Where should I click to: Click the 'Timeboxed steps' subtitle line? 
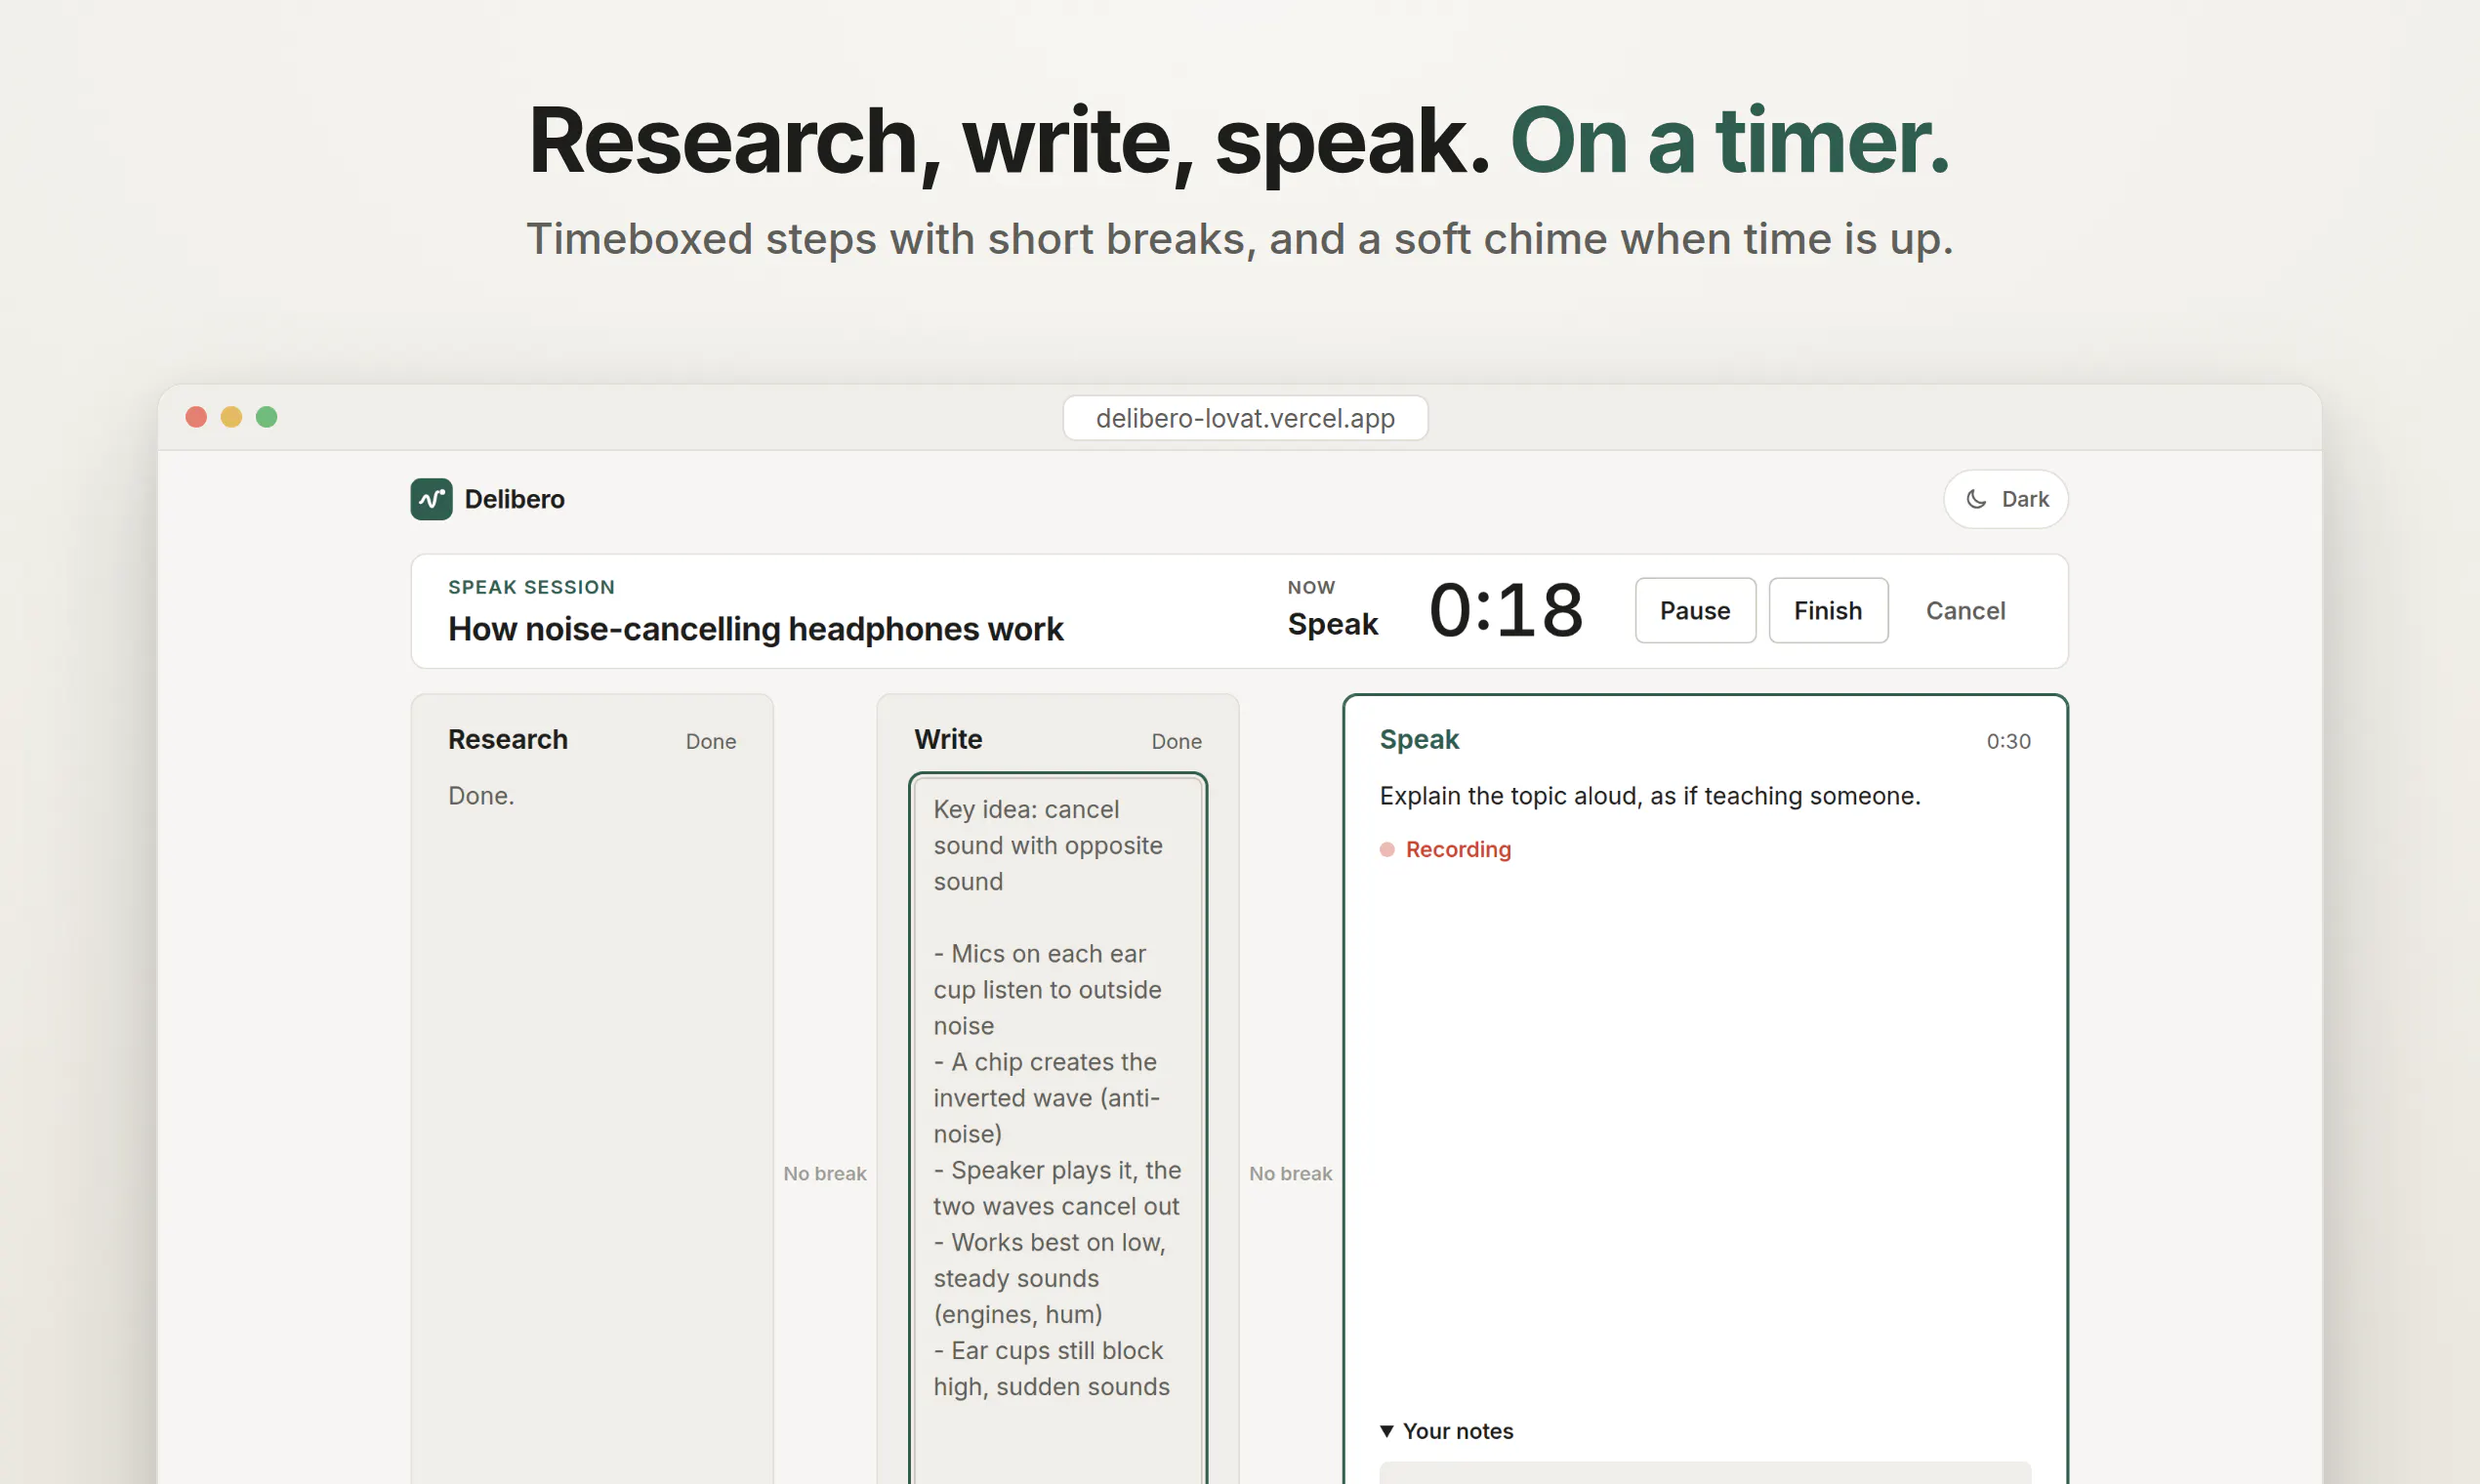coord(1240,239)
